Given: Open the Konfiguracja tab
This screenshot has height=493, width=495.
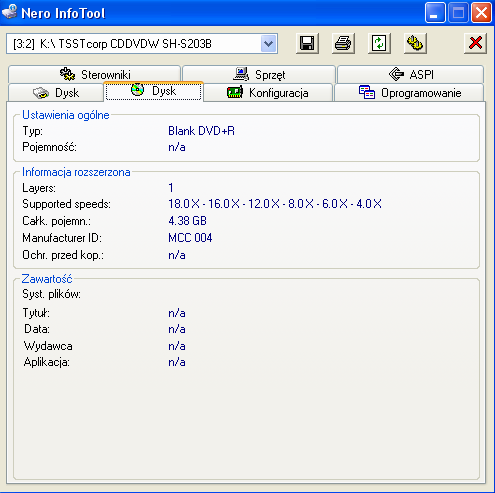Looking at the screenshot, I should click(x=268, y=93).
